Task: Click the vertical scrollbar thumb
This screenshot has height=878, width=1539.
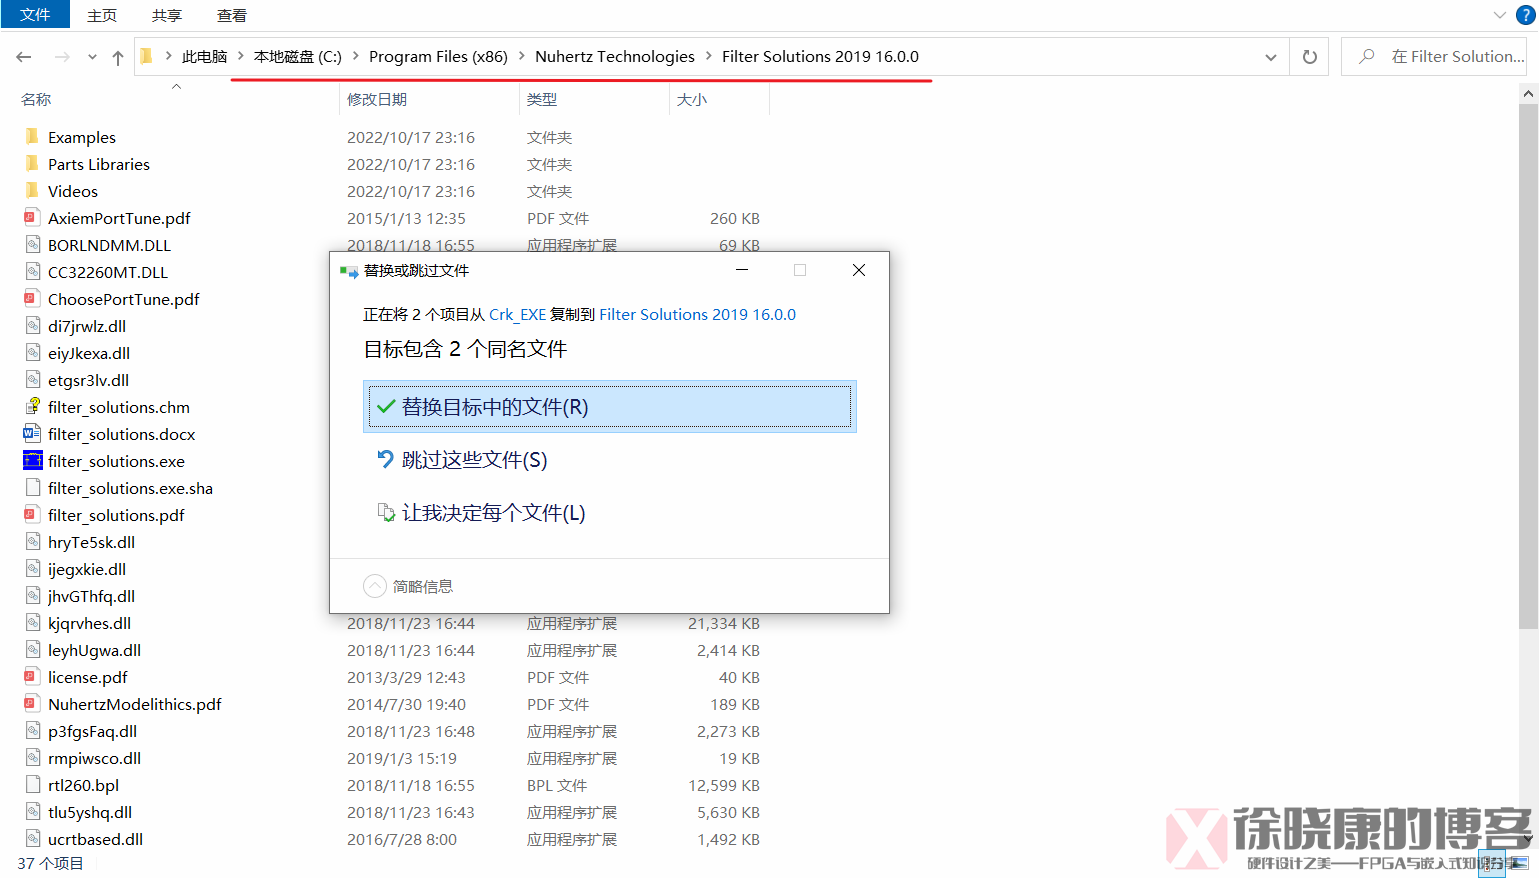Action: (x=1528, y=365)
